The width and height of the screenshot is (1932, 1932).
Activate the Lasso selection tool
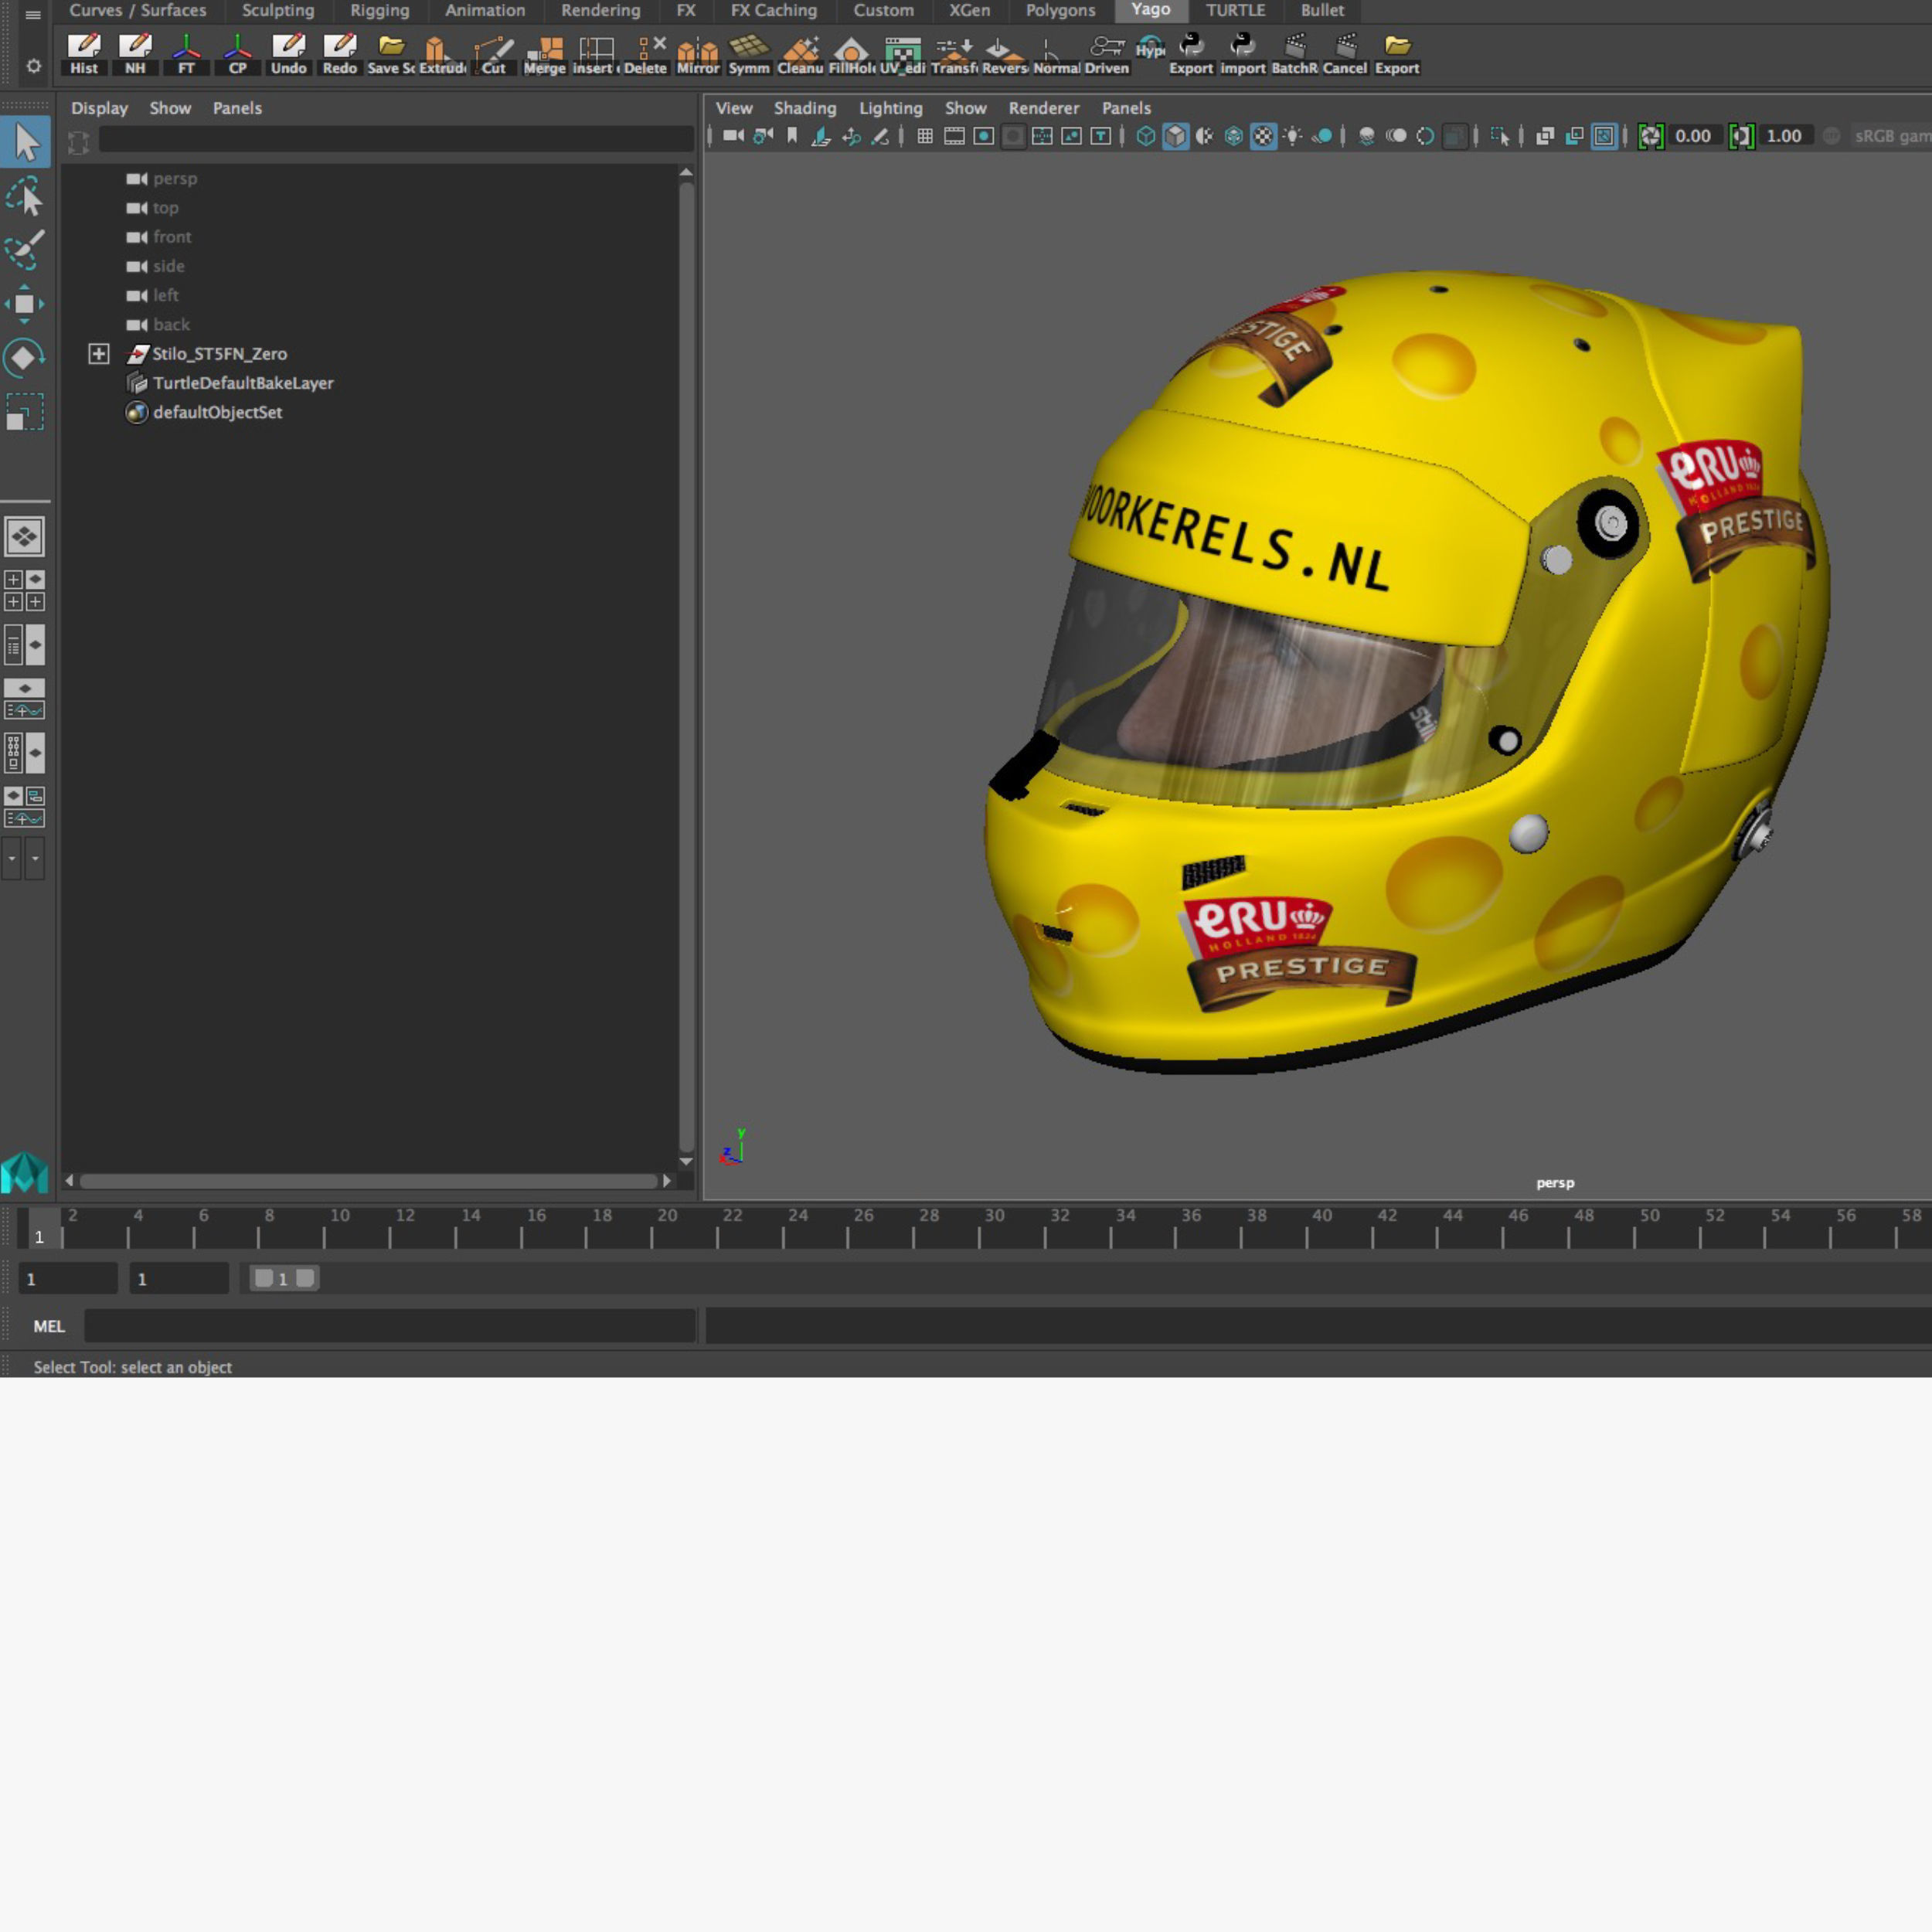coord(25,197)
